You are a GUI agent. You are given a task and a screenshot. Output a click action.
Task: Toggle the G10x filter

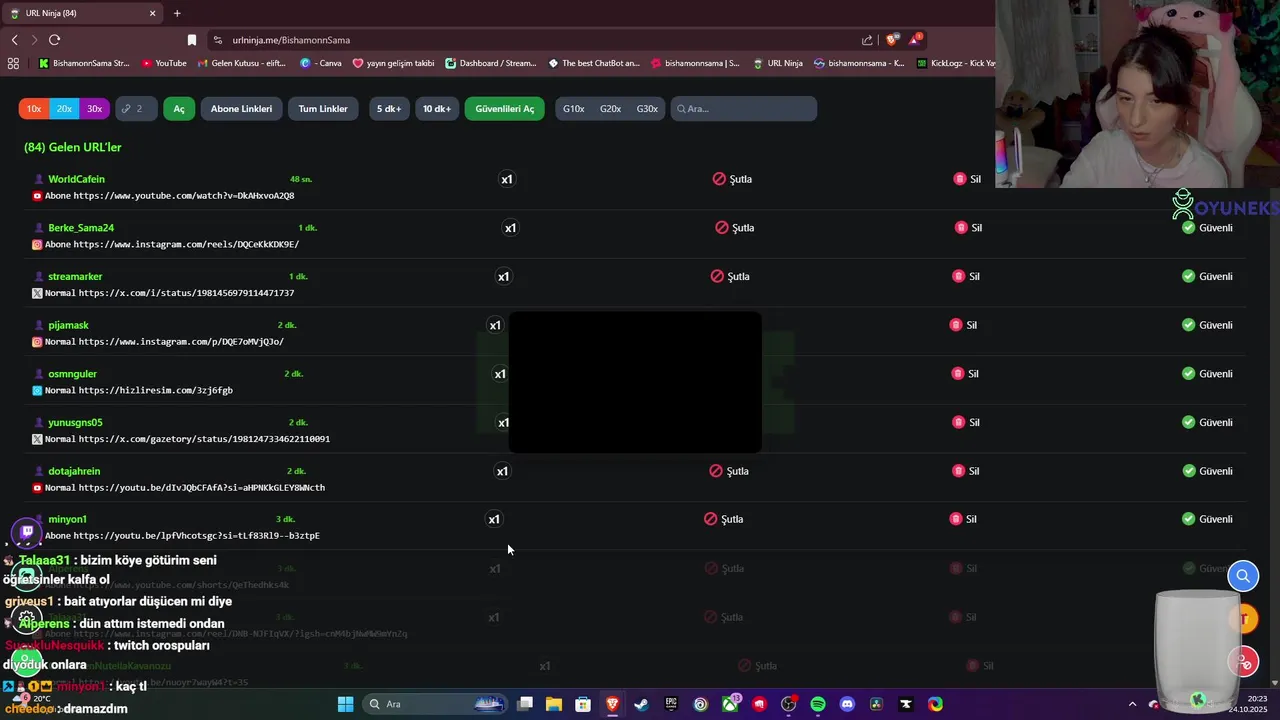pyautogui.click(x=573, y=109)
